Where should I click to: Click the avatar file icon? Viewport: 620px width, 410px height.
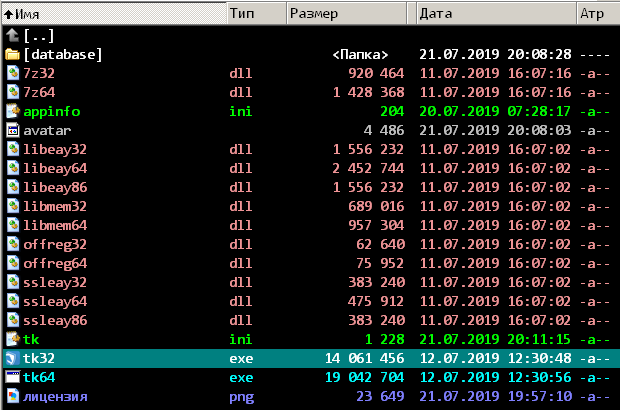[x=12, y=130]
